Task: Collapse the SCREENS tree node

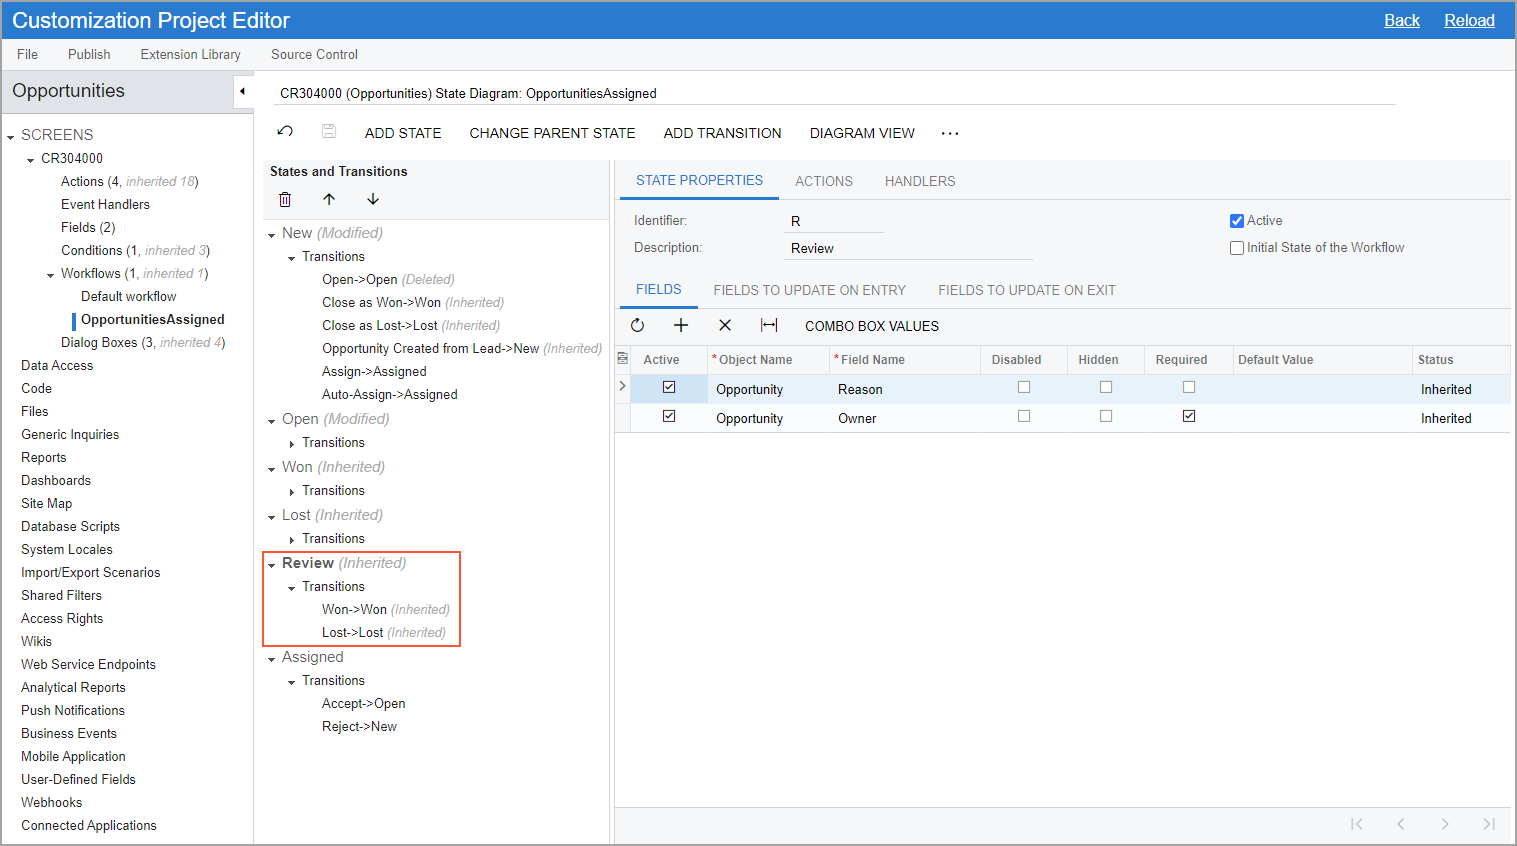Action: (x=11, y=136)
